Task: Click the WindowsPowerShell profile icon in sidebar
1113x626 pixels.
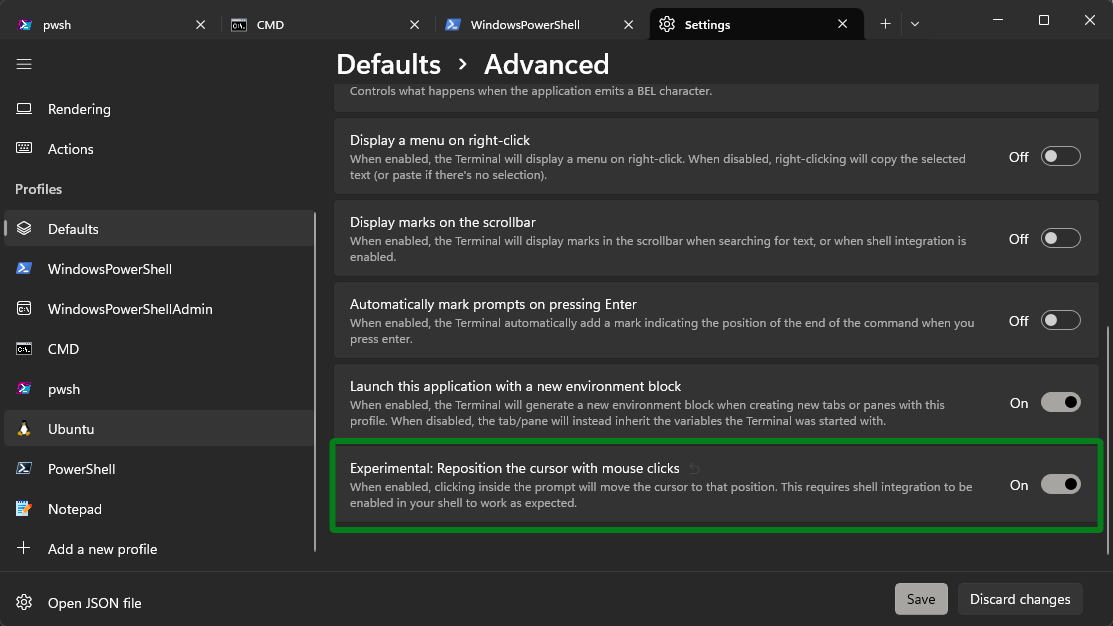Action: [x=24, y=268]
